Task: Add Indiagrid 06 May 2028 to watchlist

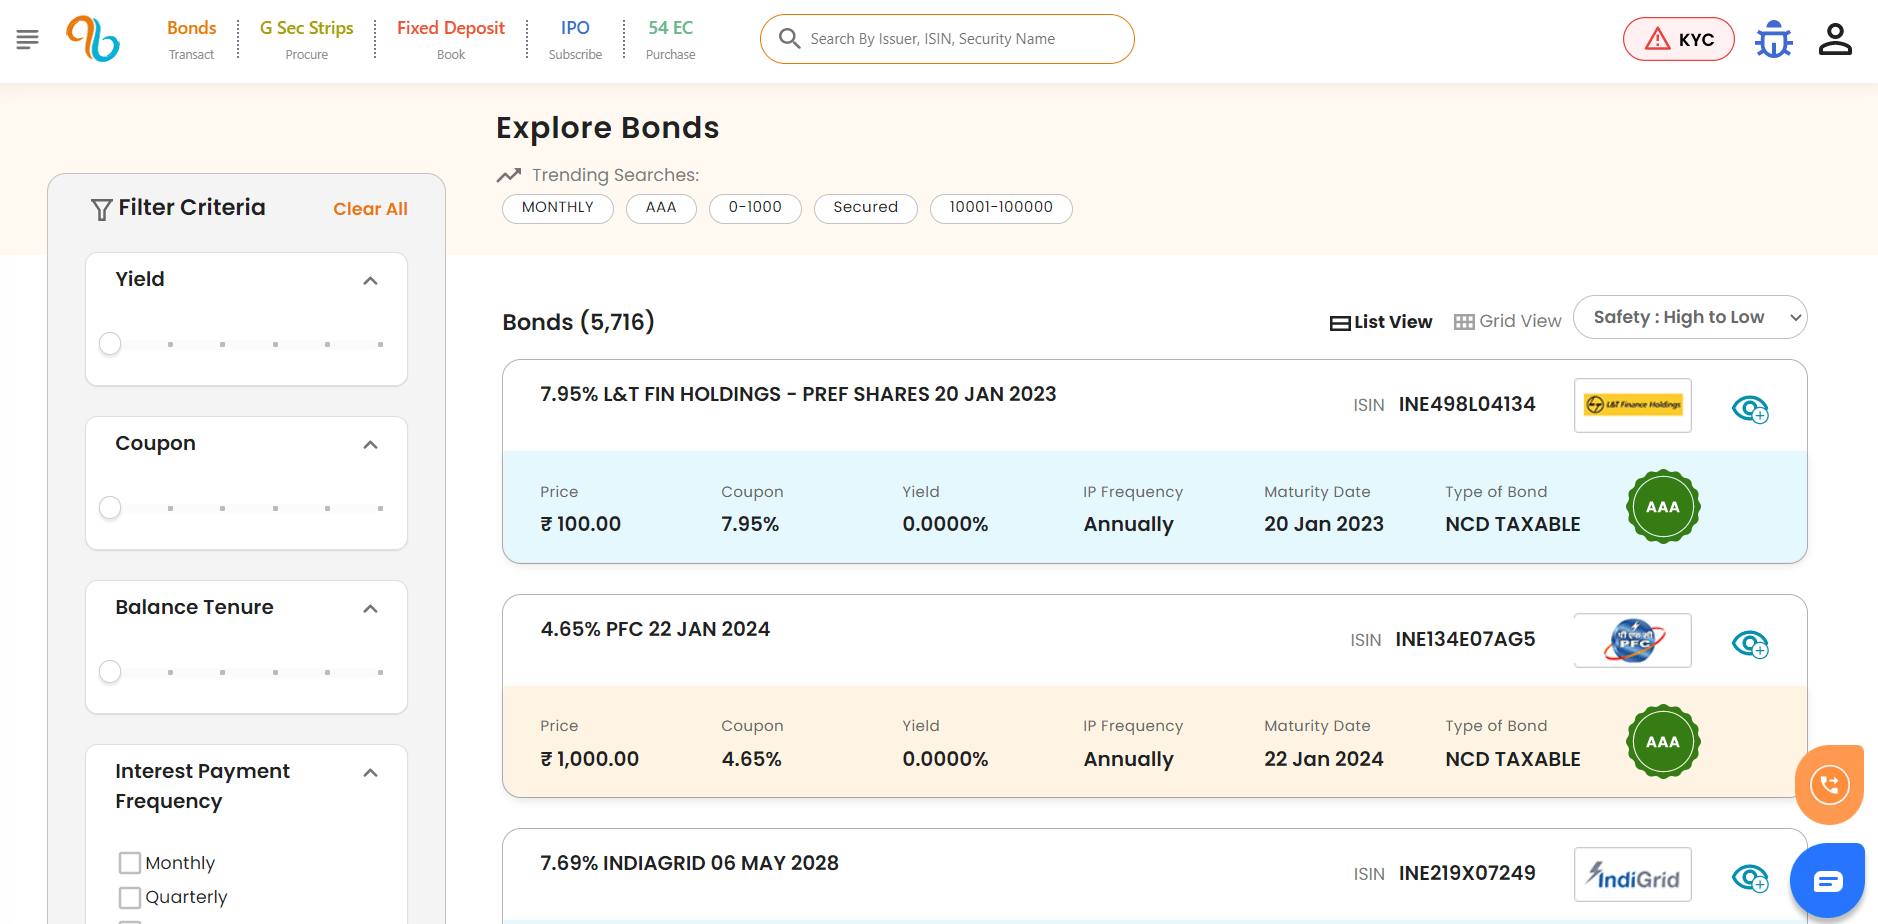Action: (1750, 877)
